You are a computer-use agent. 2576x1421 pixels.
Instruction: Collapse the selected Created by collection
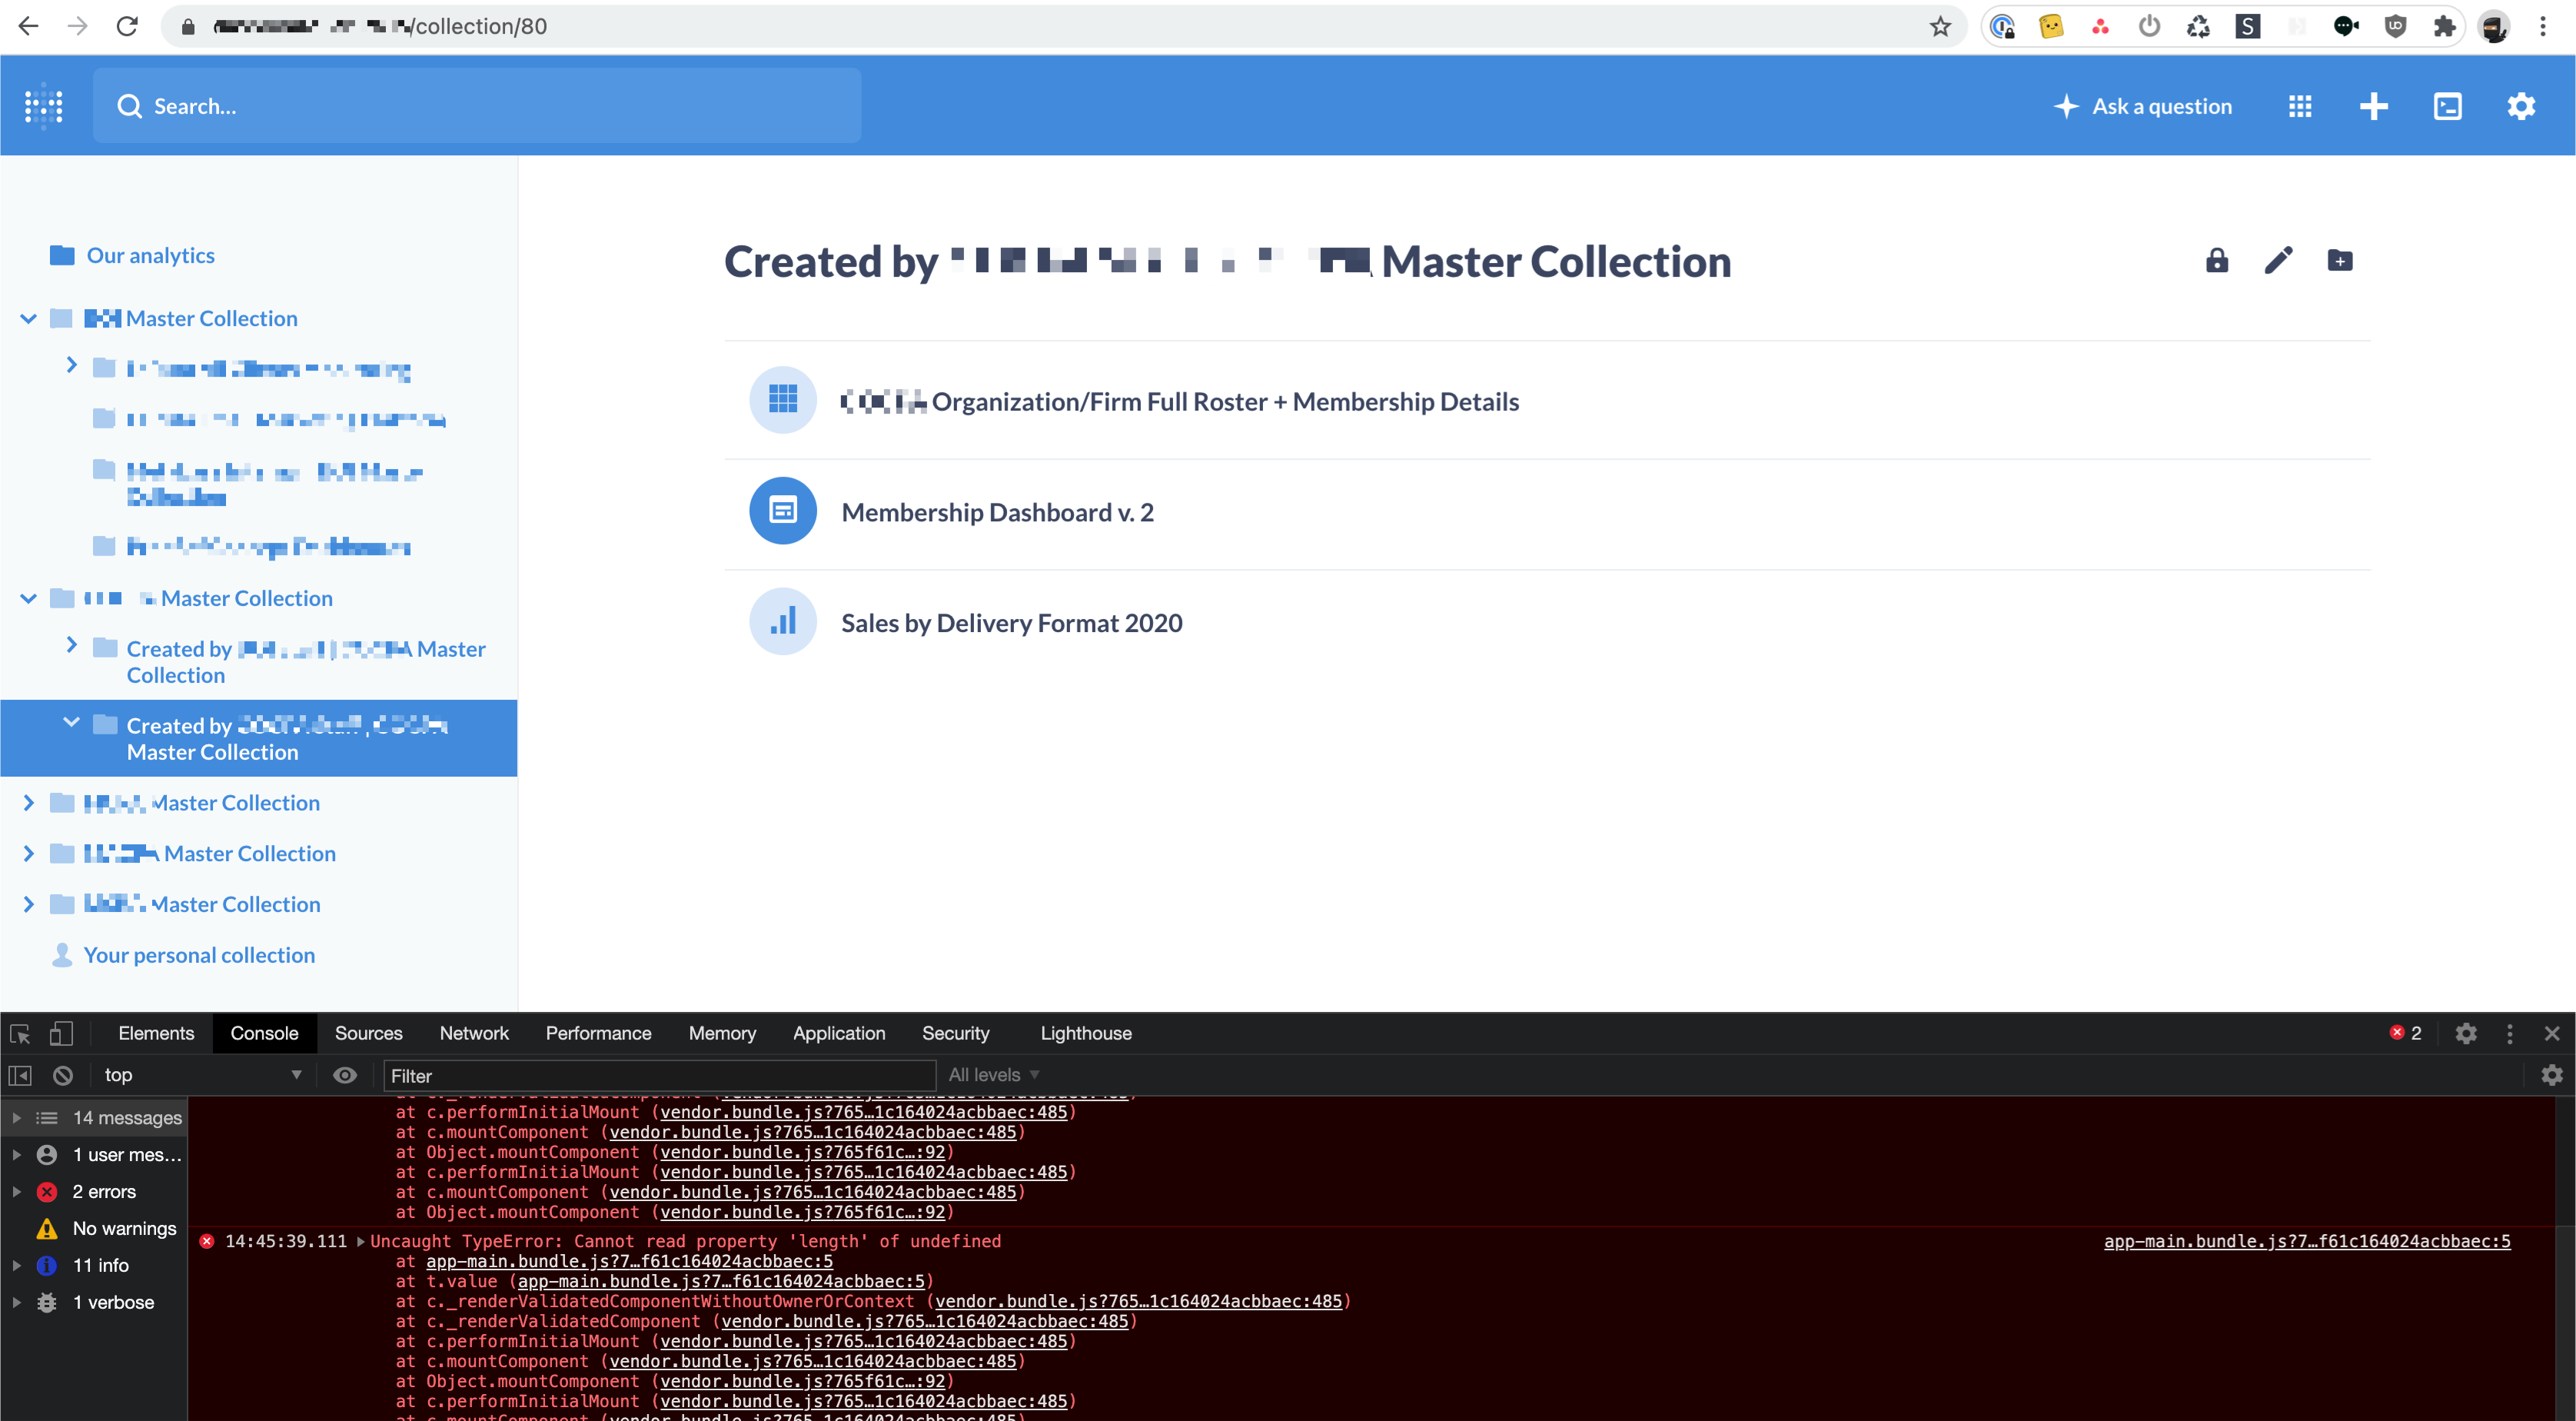(x=71, y=723)
